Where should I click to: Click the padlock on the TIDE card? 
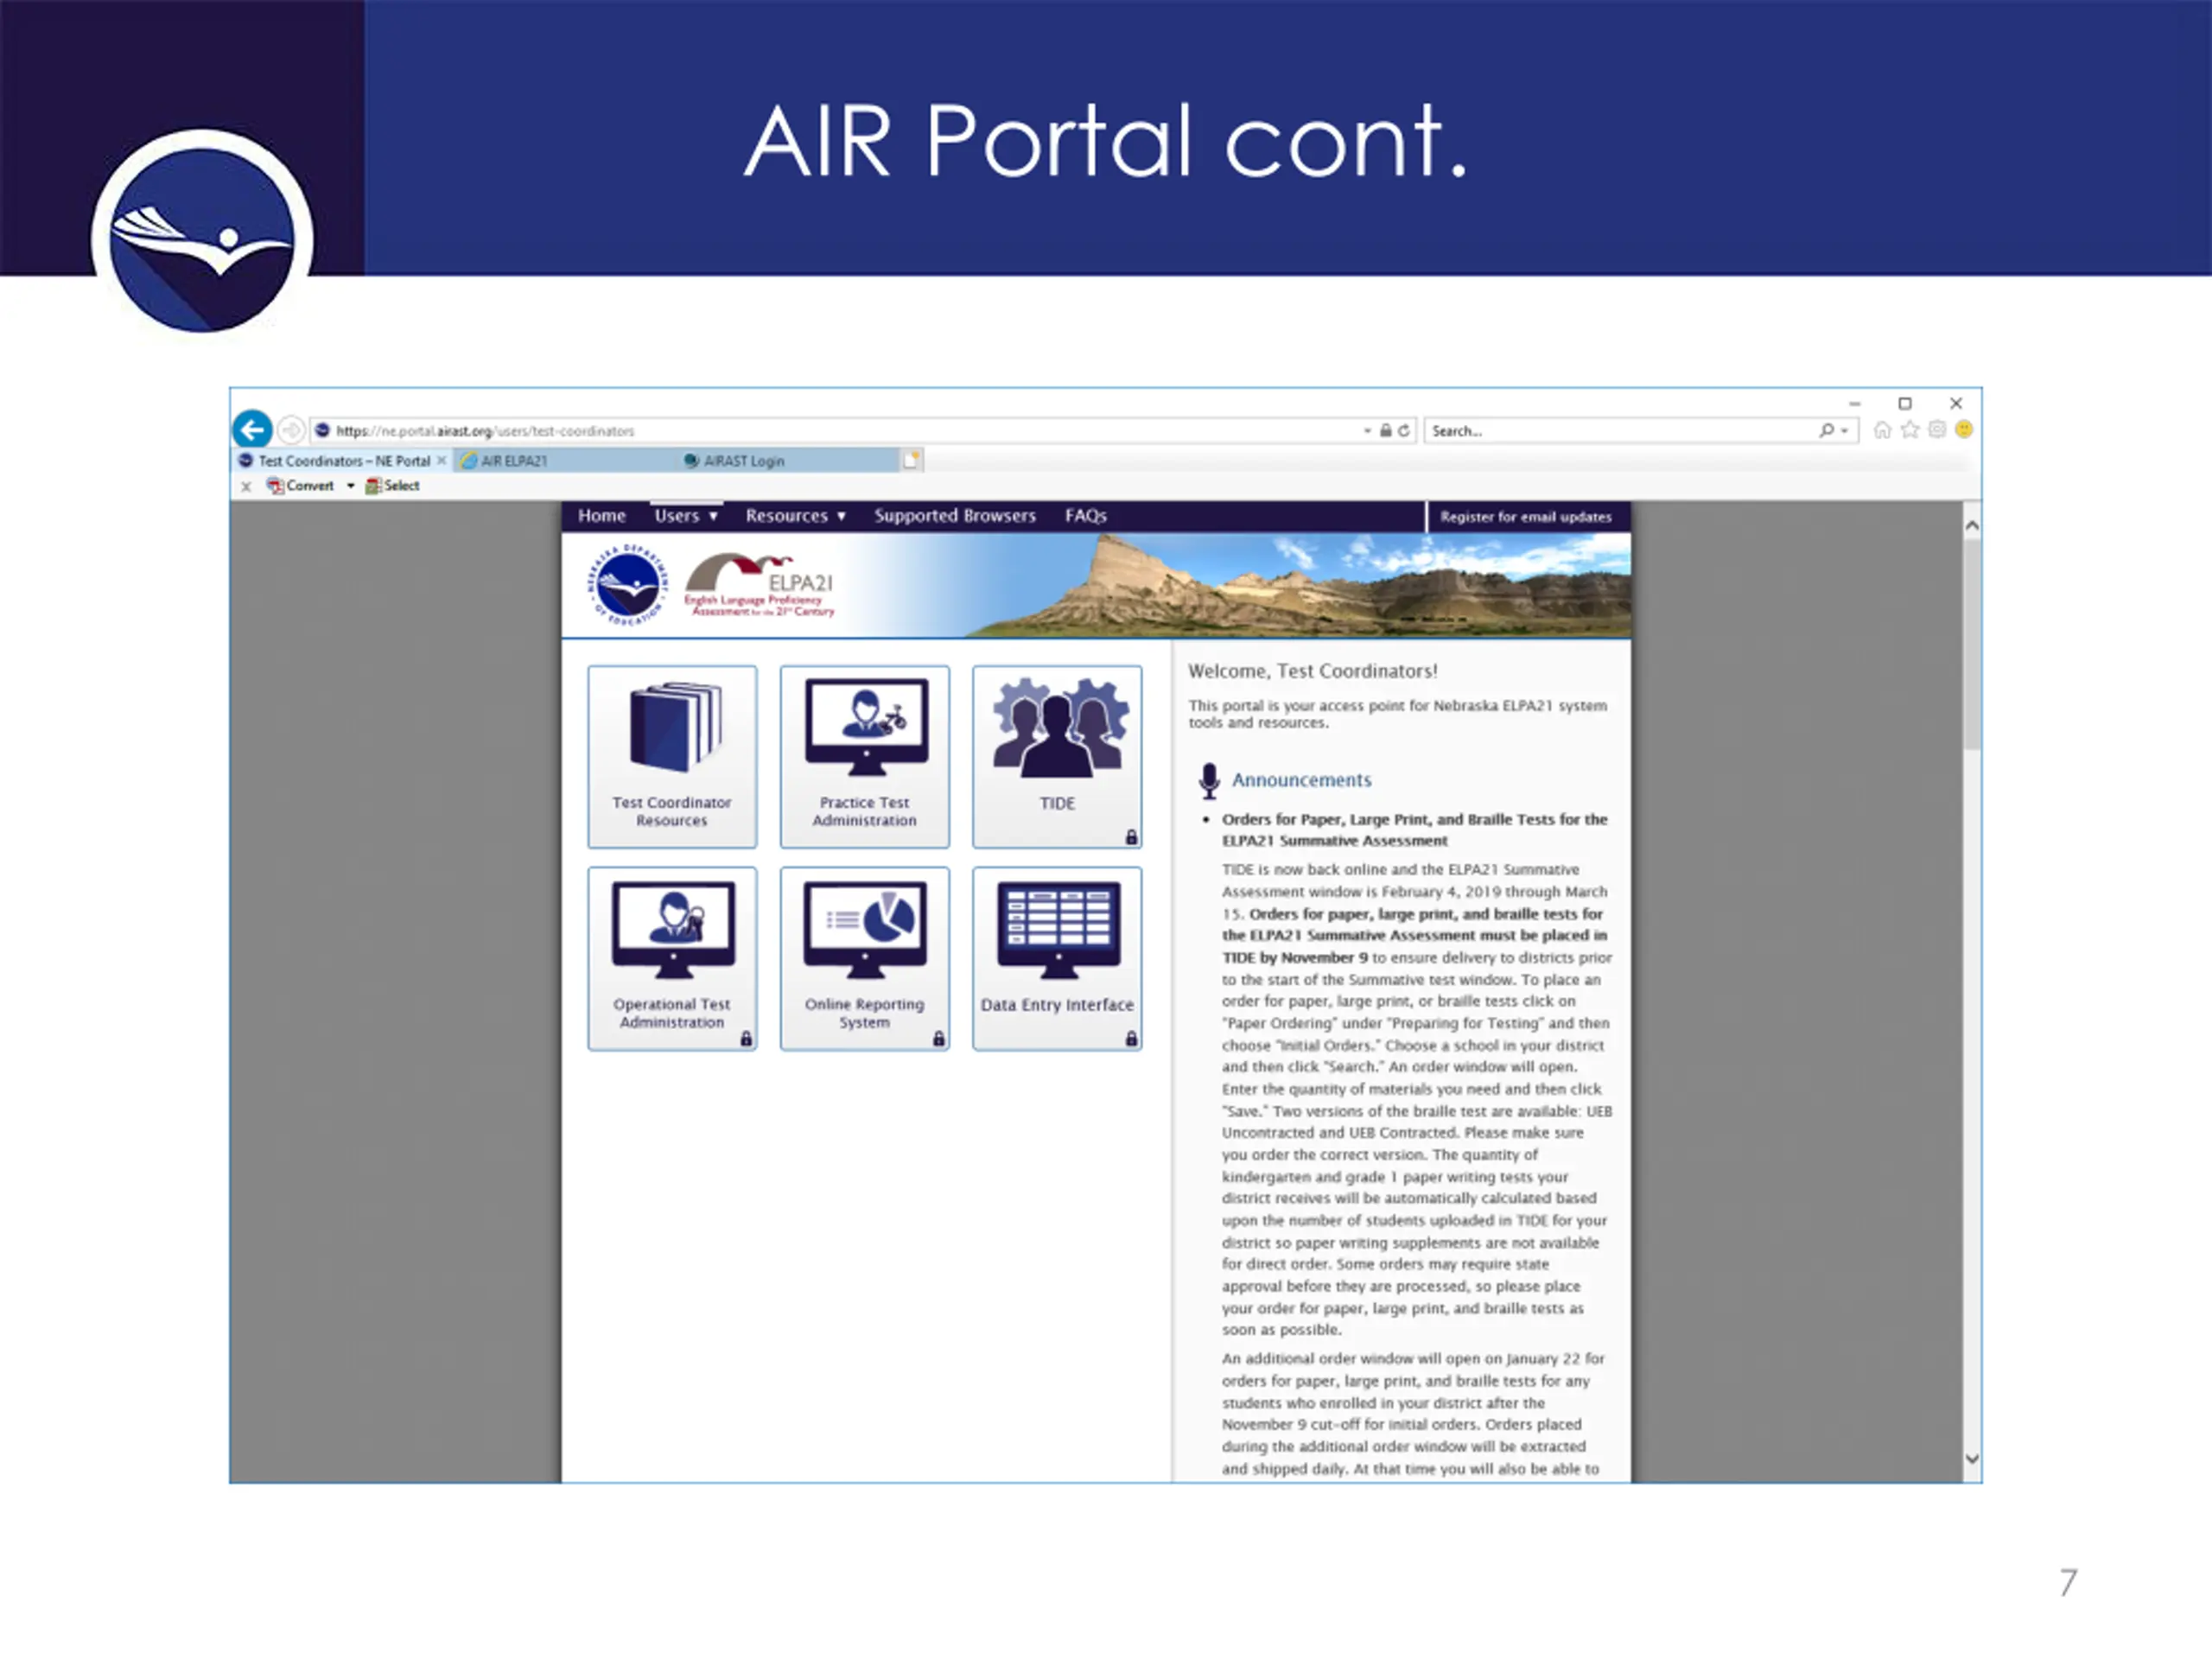1131,837
